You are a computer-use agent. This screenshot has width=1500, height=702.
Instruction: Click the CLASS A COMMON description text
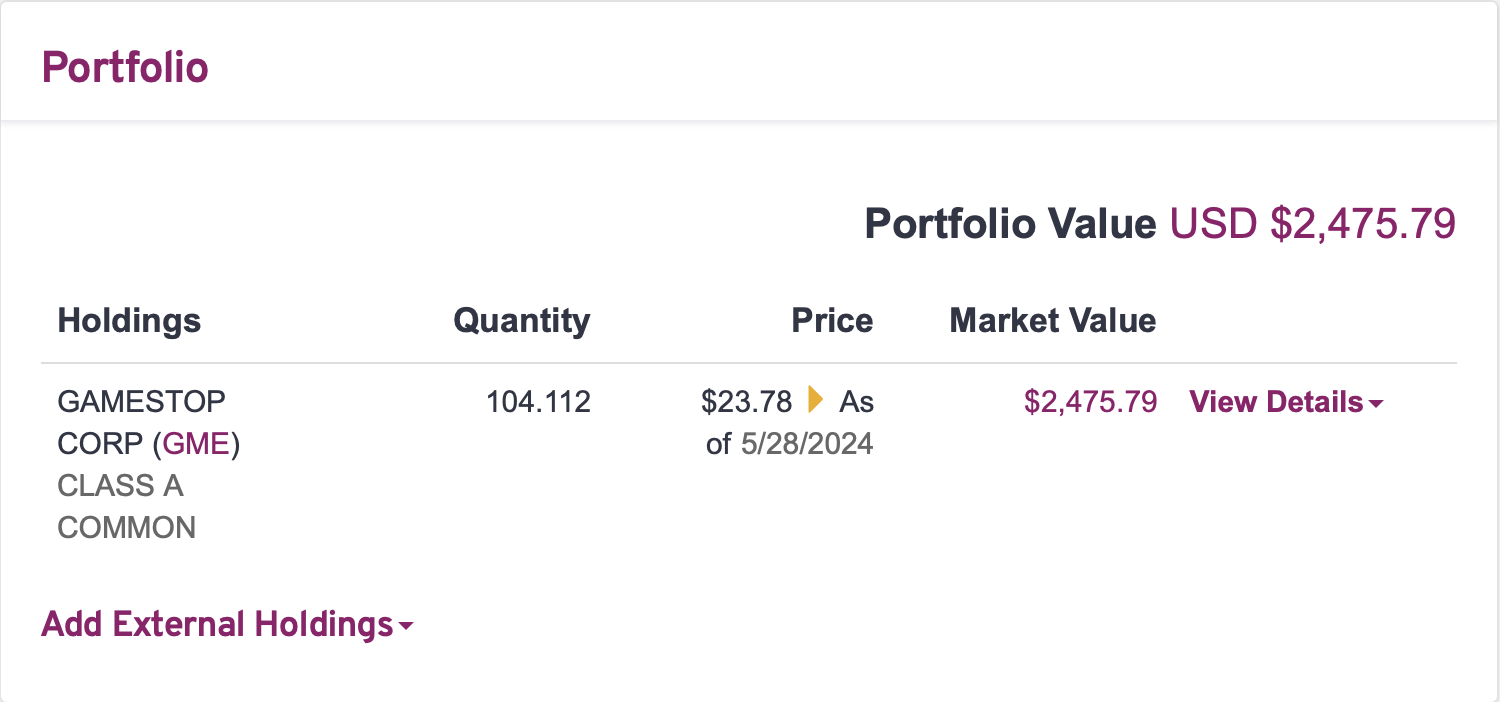click(126, 506)
